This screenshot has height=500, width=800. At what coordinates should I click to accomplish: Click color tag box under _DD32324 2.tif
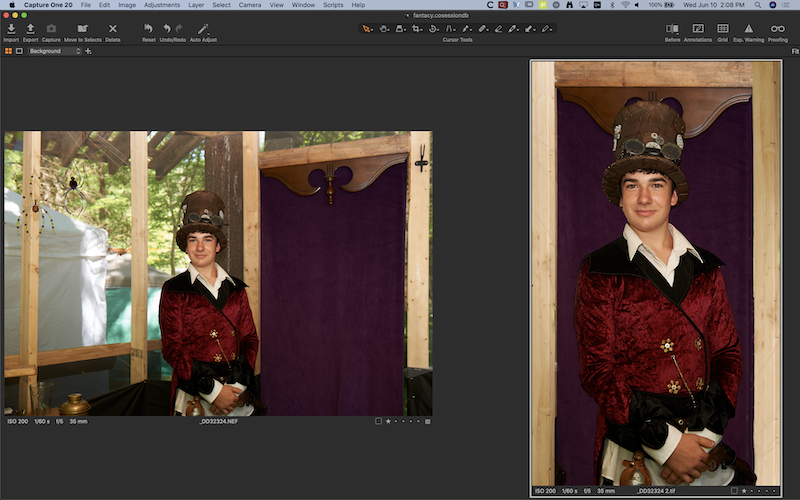pyautogui.click(x=734, y=491)
